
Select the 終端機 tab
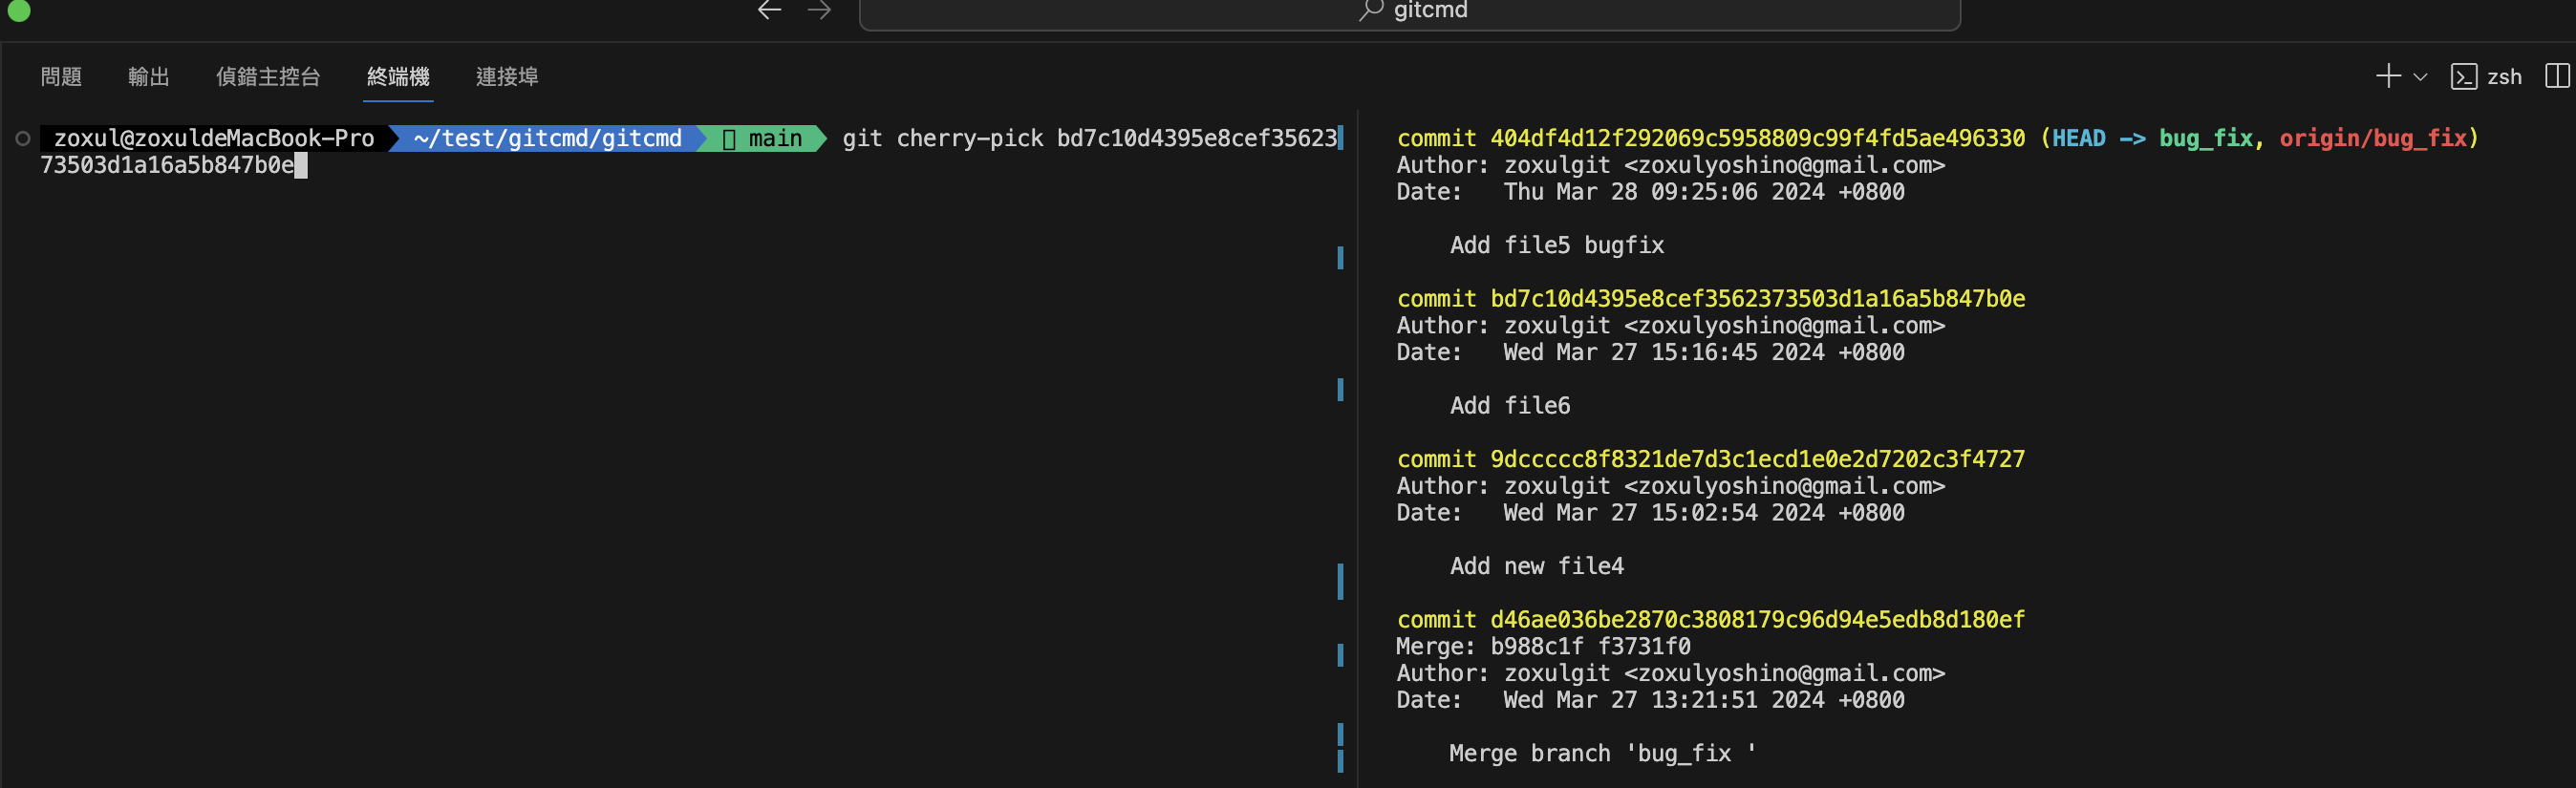pos(398,77)
